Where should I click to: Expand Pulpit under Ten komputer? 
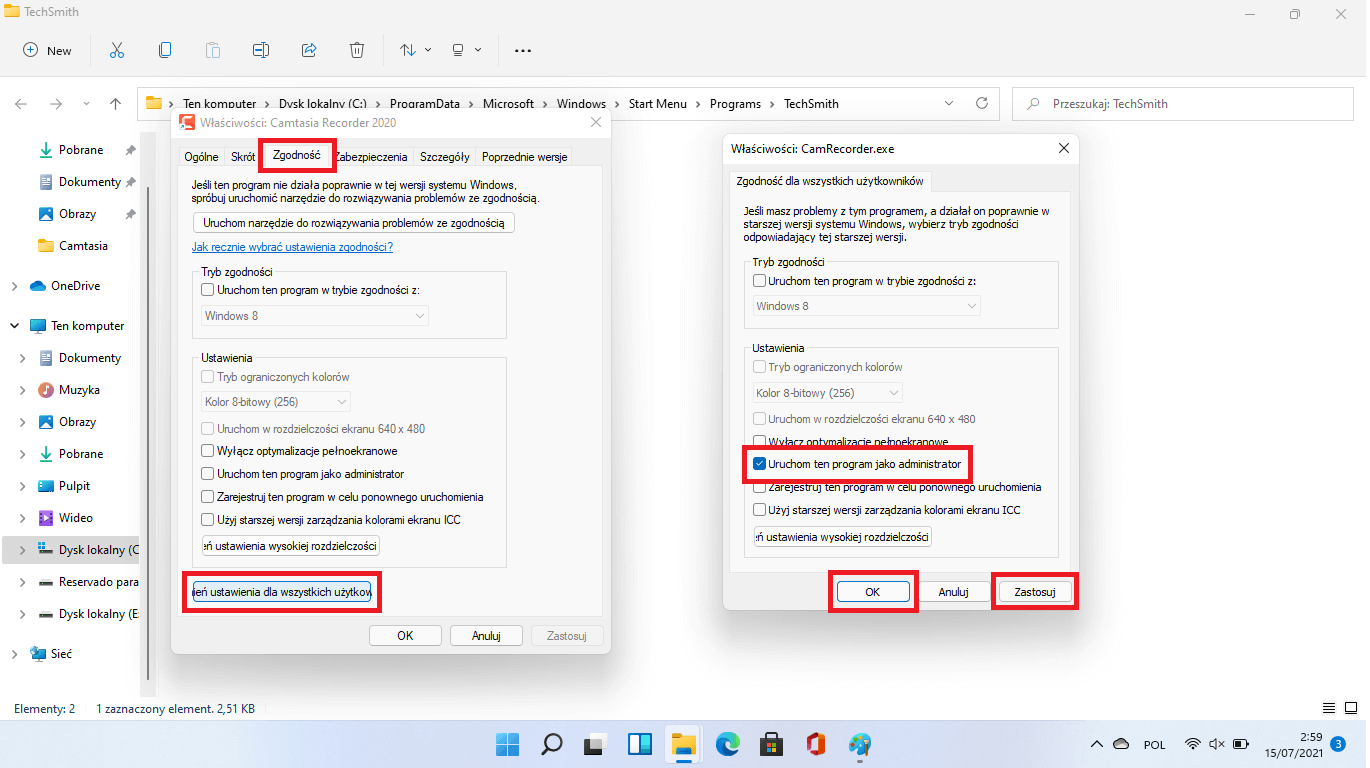point(23,486)
